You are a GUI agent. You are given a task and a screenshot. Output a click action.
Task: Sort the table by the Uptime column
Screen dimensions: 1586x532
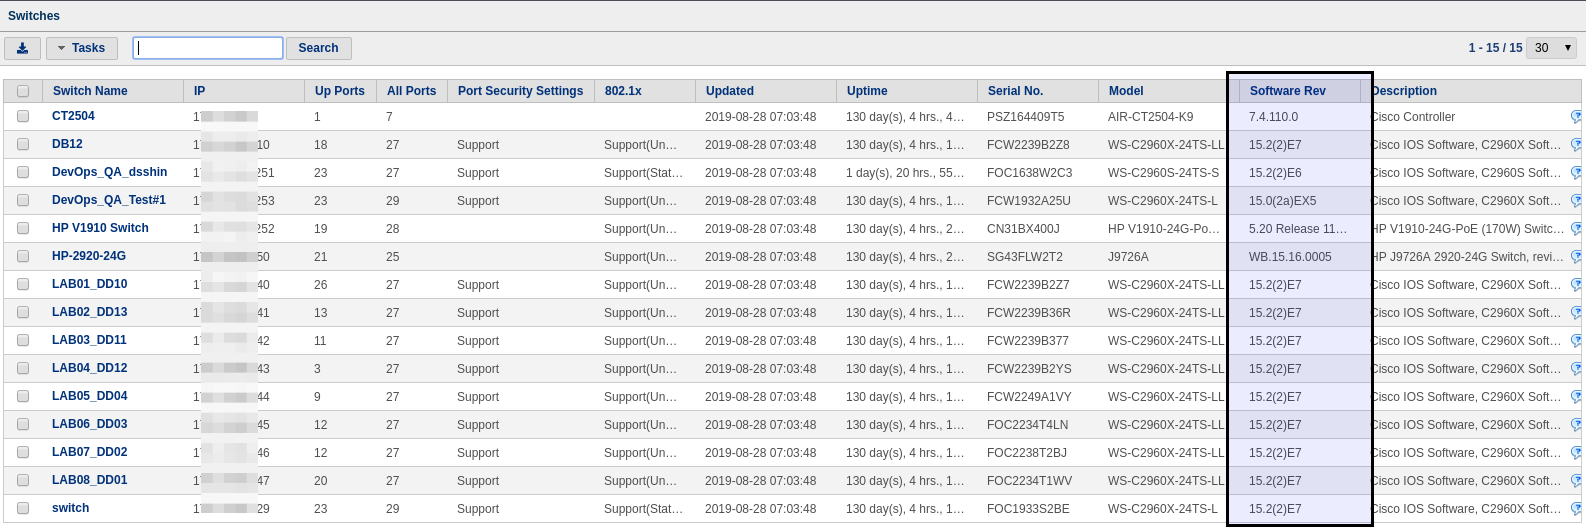pyautogui.click(x=867, y=91)
